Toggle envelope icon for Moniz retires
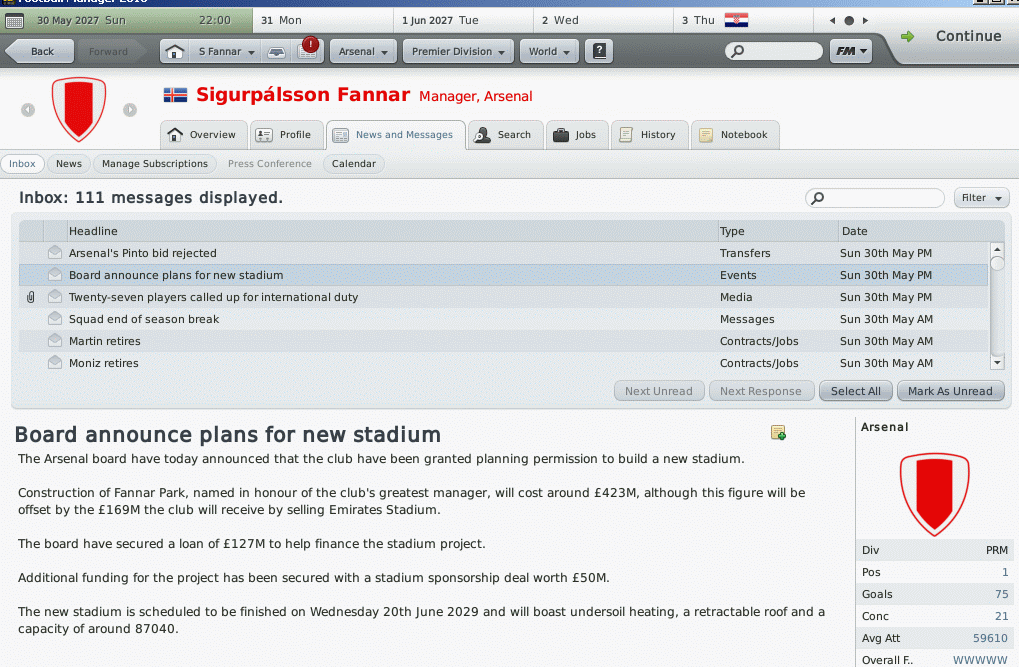Image resolution: width=1019 pixels, height=667 pixels. (x=55, y=363)
